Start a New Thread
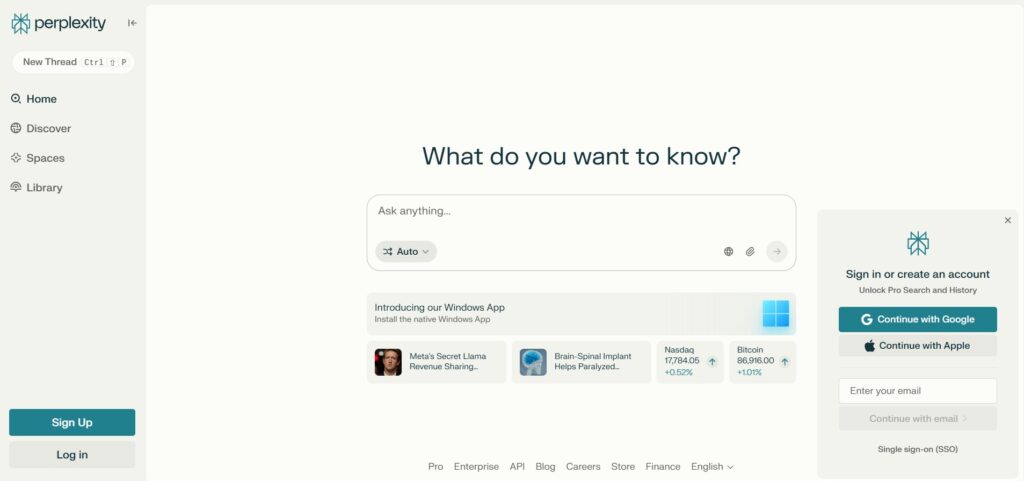The width and height of the screenshot is (1024, 481). [73, 62]
